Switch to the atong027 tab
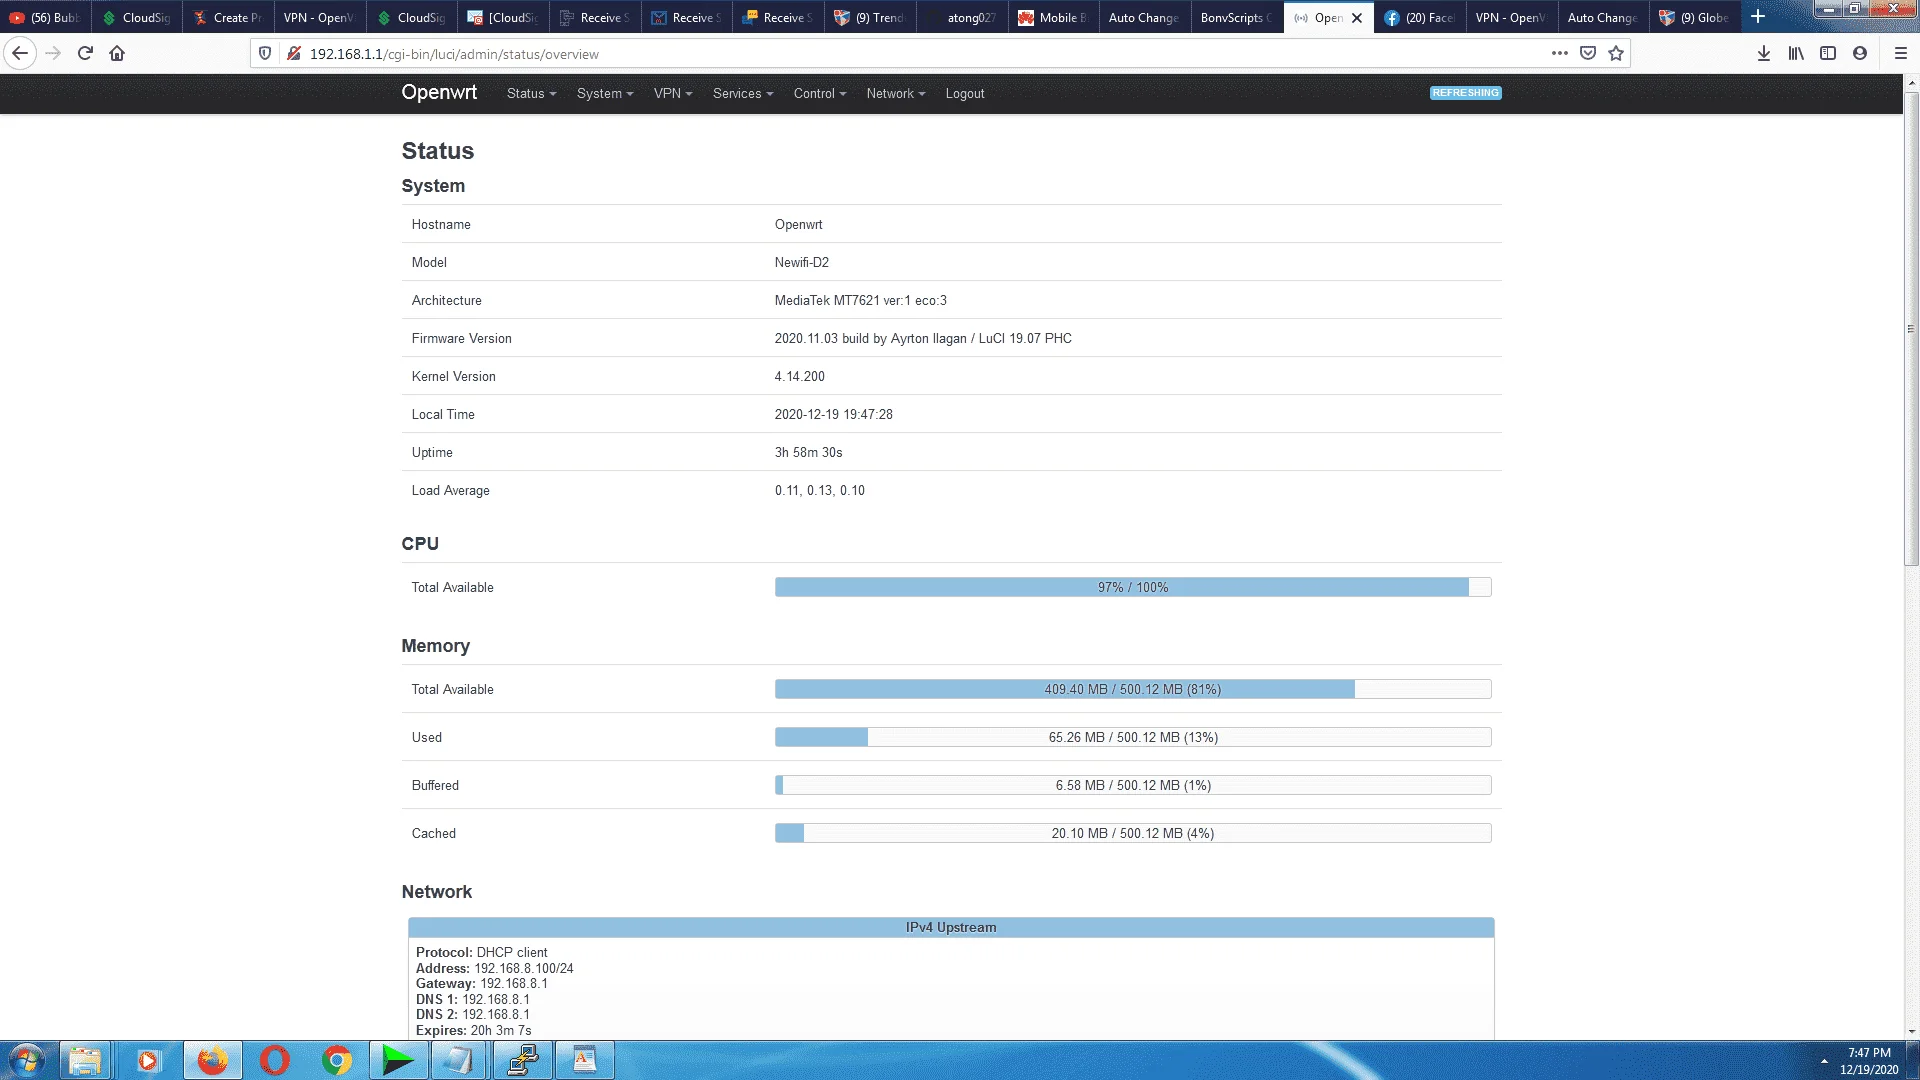The image size is (1920, 1080). pyautogui.click(x=962, y=18)
